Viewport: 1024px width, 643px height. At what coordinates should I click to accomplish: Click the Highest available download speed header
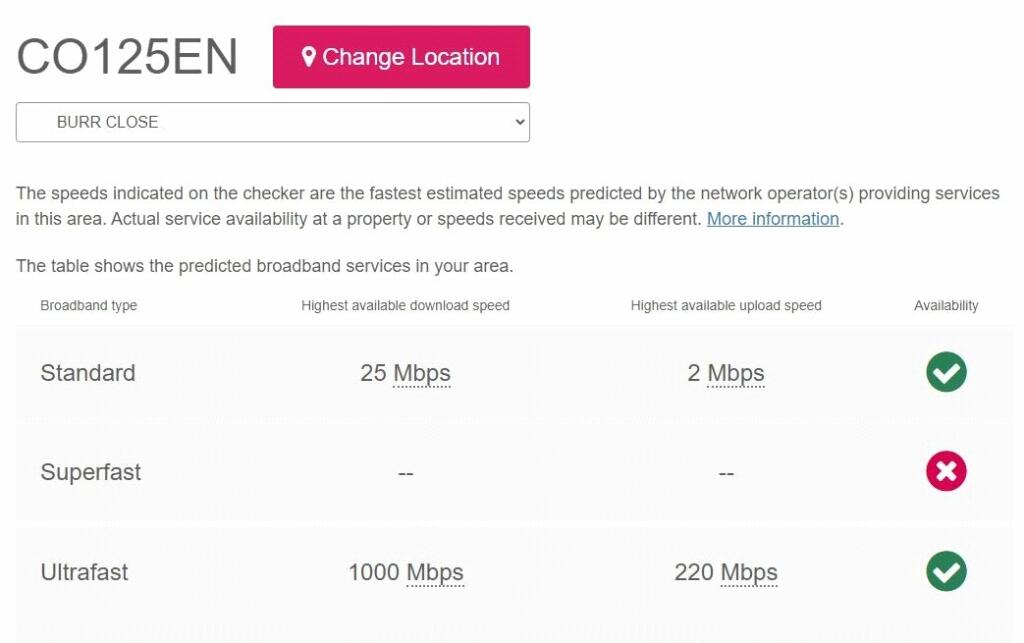405,305
